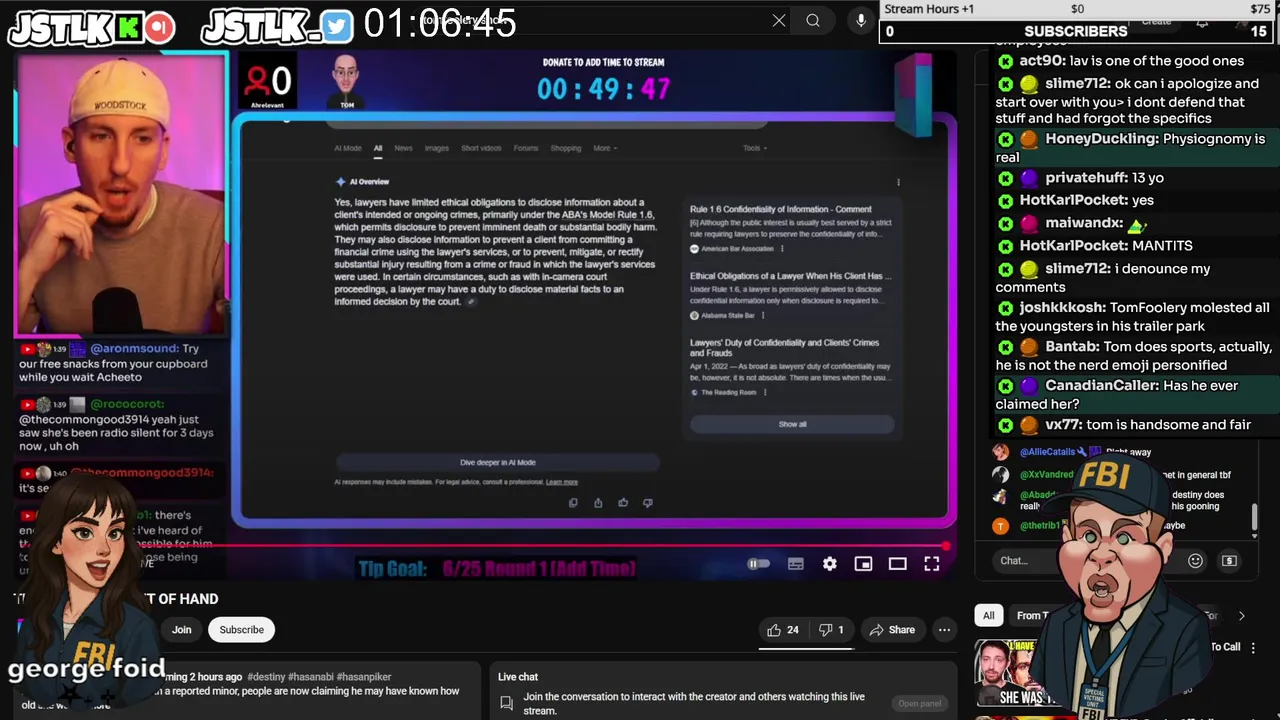Open the player settings gear

[830, 564]
